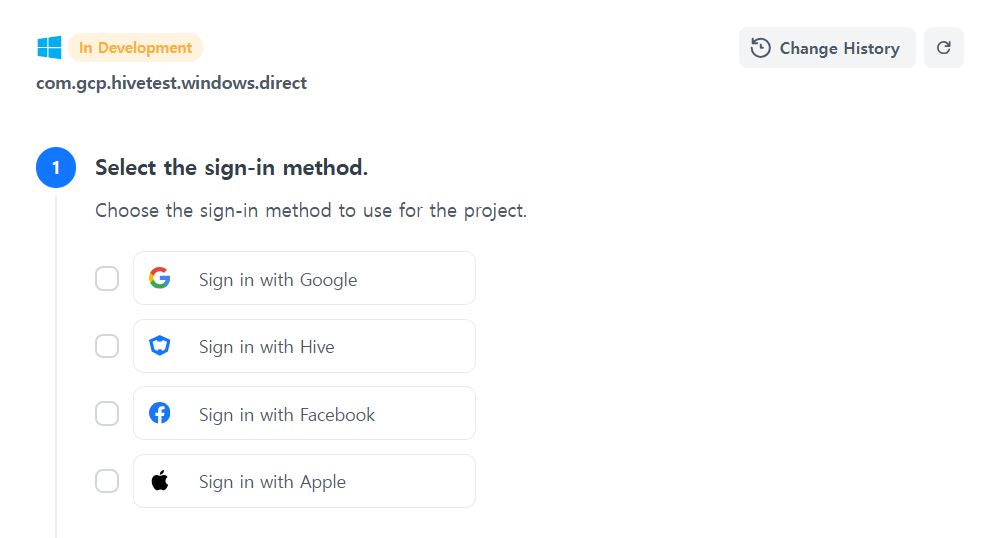
Task: Click the Google logo icon
Action: (160, 279)
